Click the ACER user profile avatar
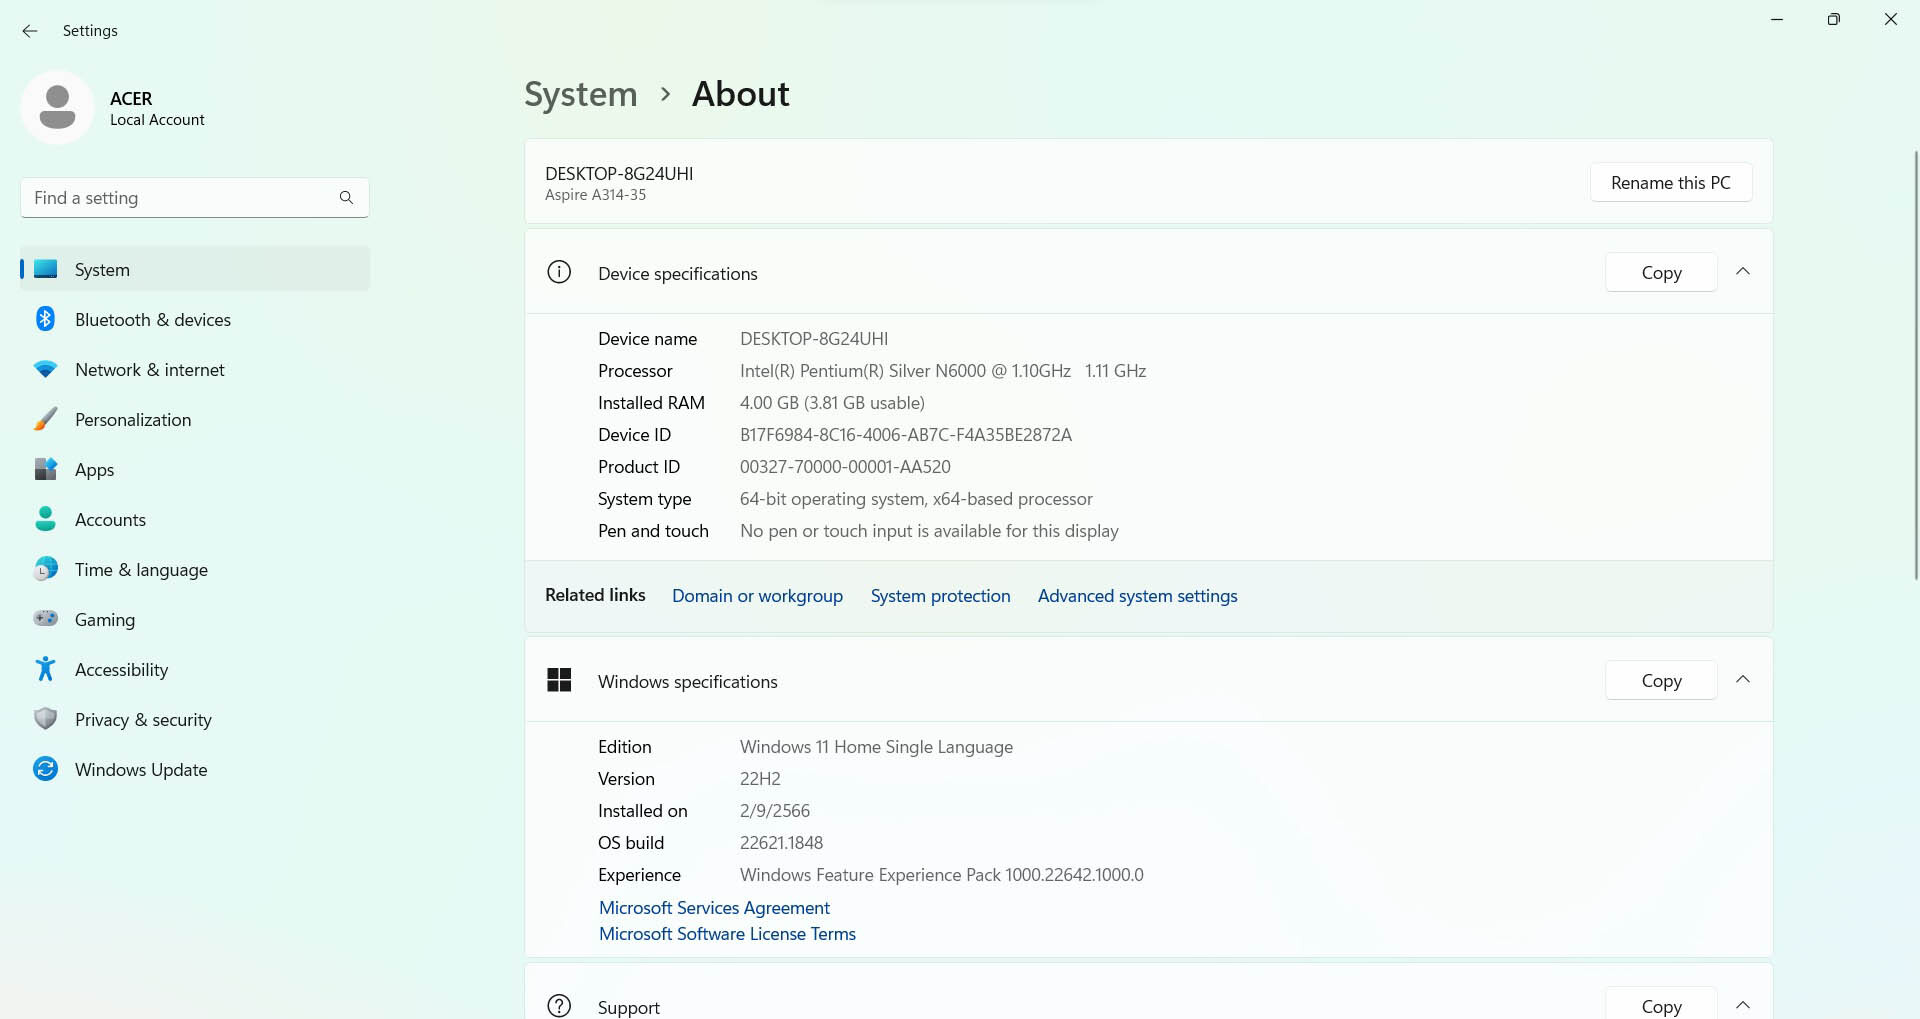The height and width of the screenshot is (1019, 1920). 57,107
